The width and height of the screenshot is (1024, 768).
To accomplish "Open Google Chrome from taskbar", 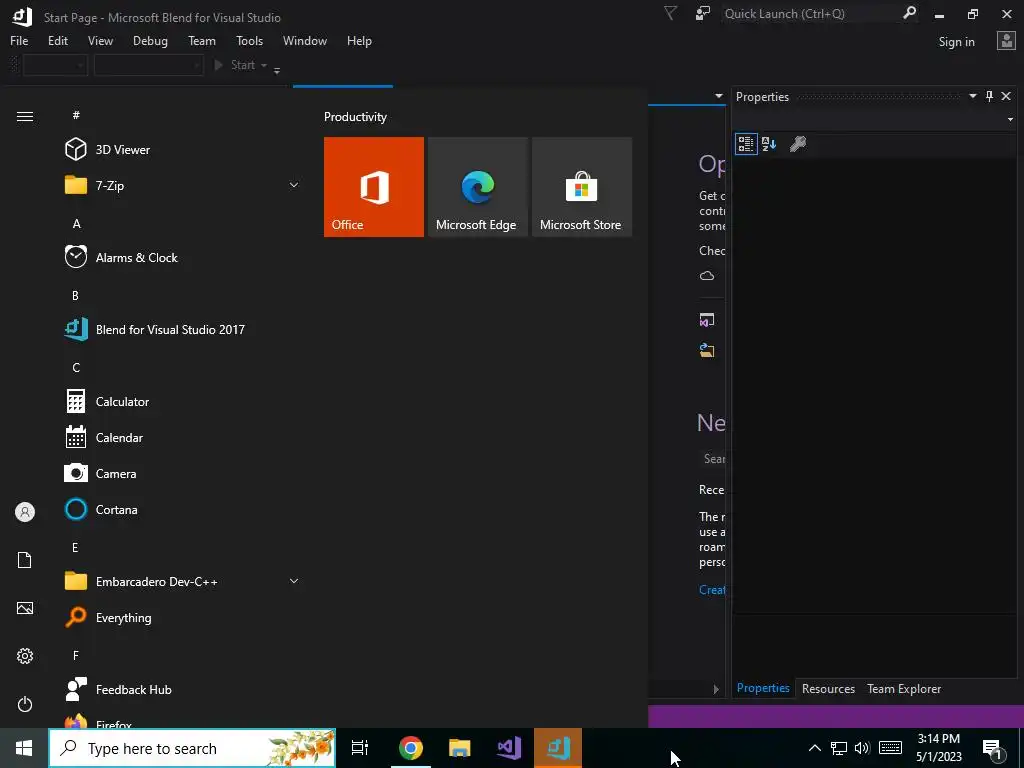I will click(411, 748).
